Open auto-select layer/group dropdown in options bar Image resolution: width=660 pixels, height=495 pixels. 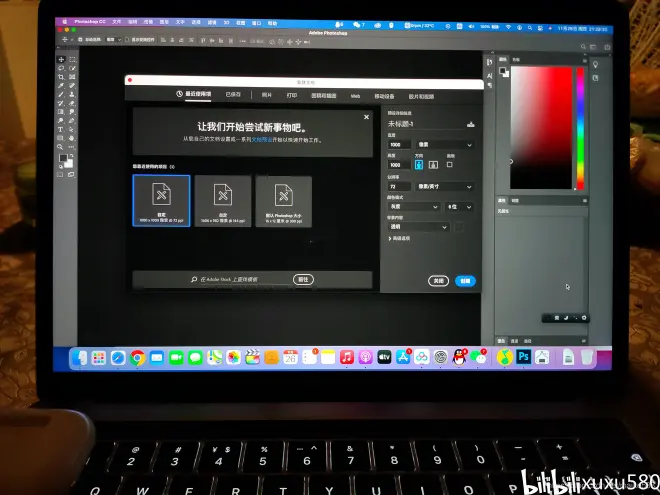(x=114, y=40)
